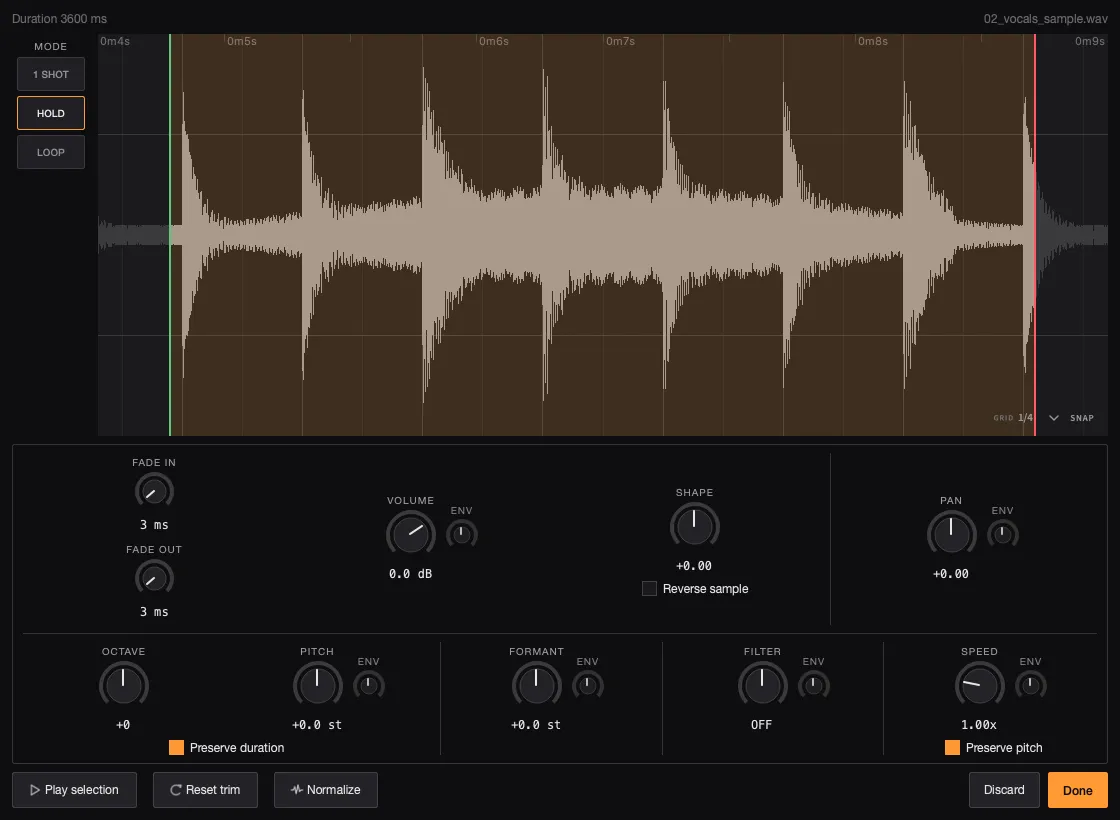The image size is (1120, 820).
Task: Enable the Reverse sample checkbox
Action: 649,589
